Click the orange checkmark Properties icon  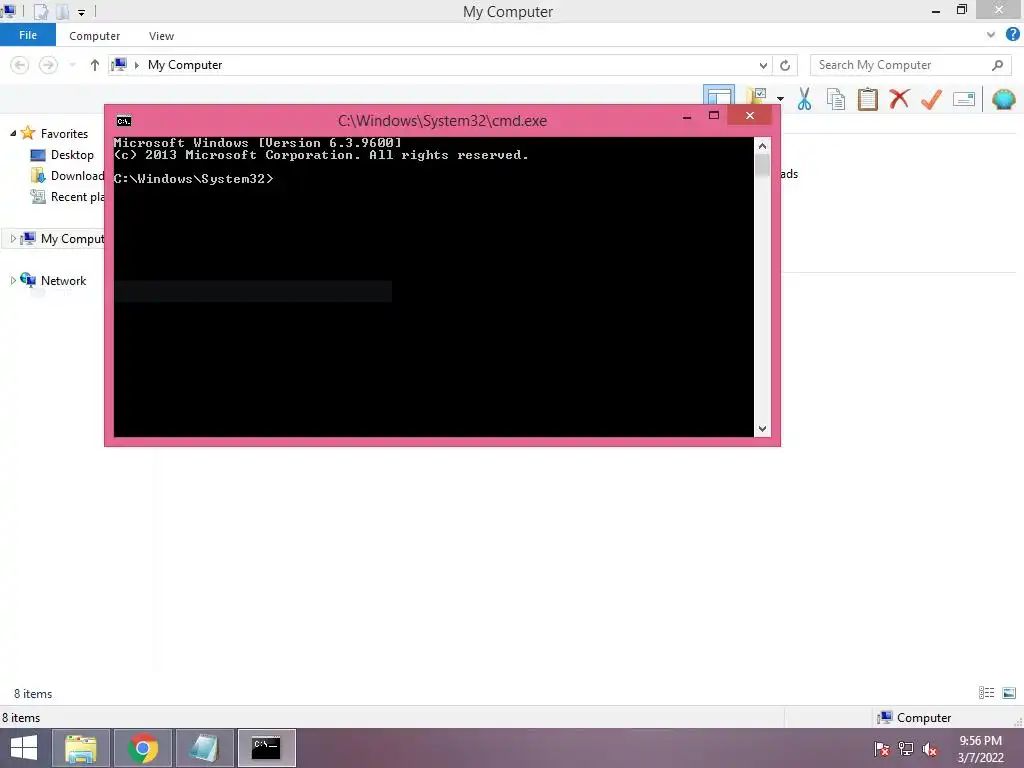pyautogui.click(x=931, y=99)
